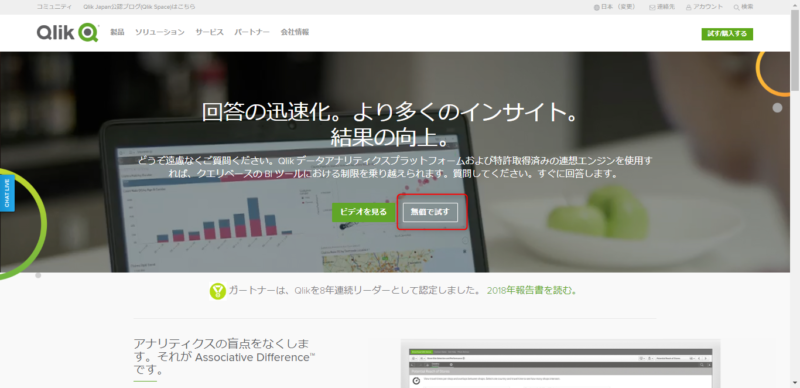Expand the 会社情報 menu
Viewport: 800px width, 388px height.
point(294,32)
